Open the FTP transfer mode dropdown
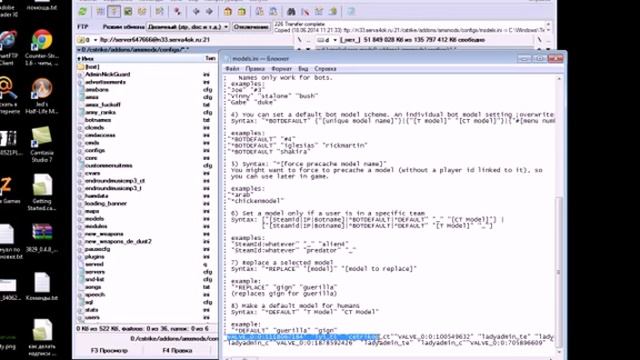The height and width of the screenshot is (360, 640). point(188,27)
